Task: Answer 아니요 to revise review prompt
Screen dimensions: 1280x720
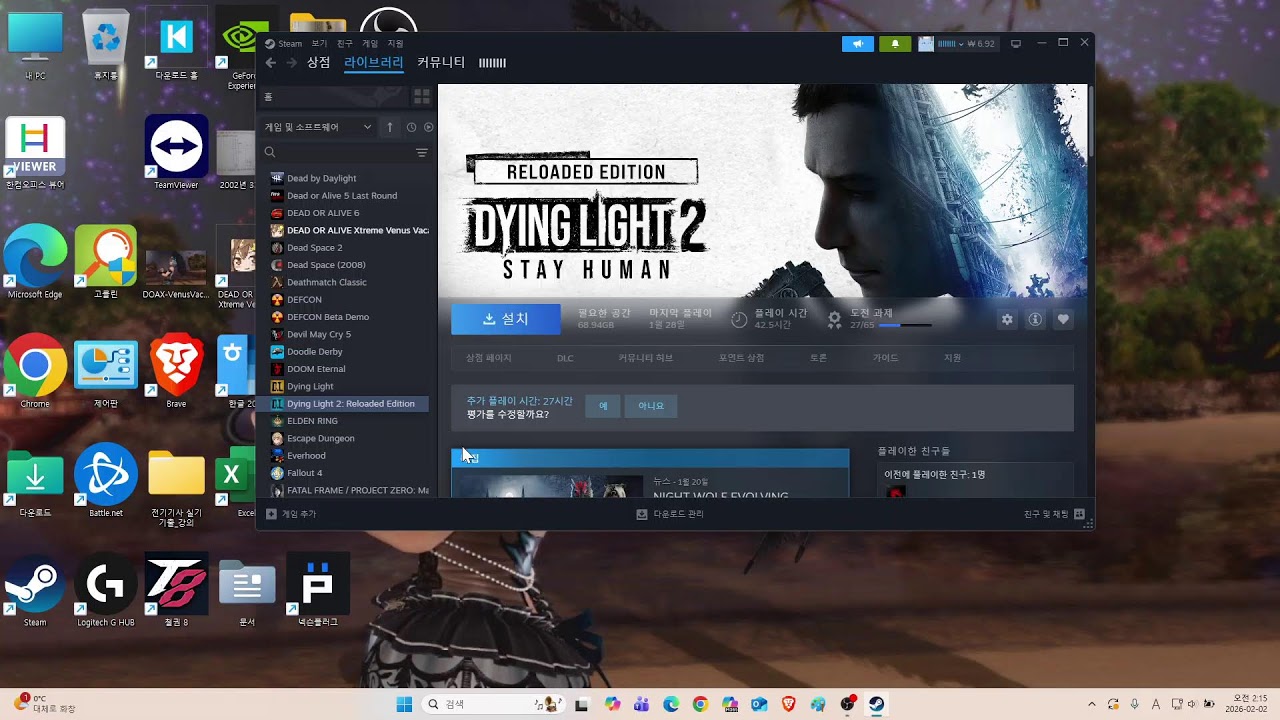Action: [651, 406]
